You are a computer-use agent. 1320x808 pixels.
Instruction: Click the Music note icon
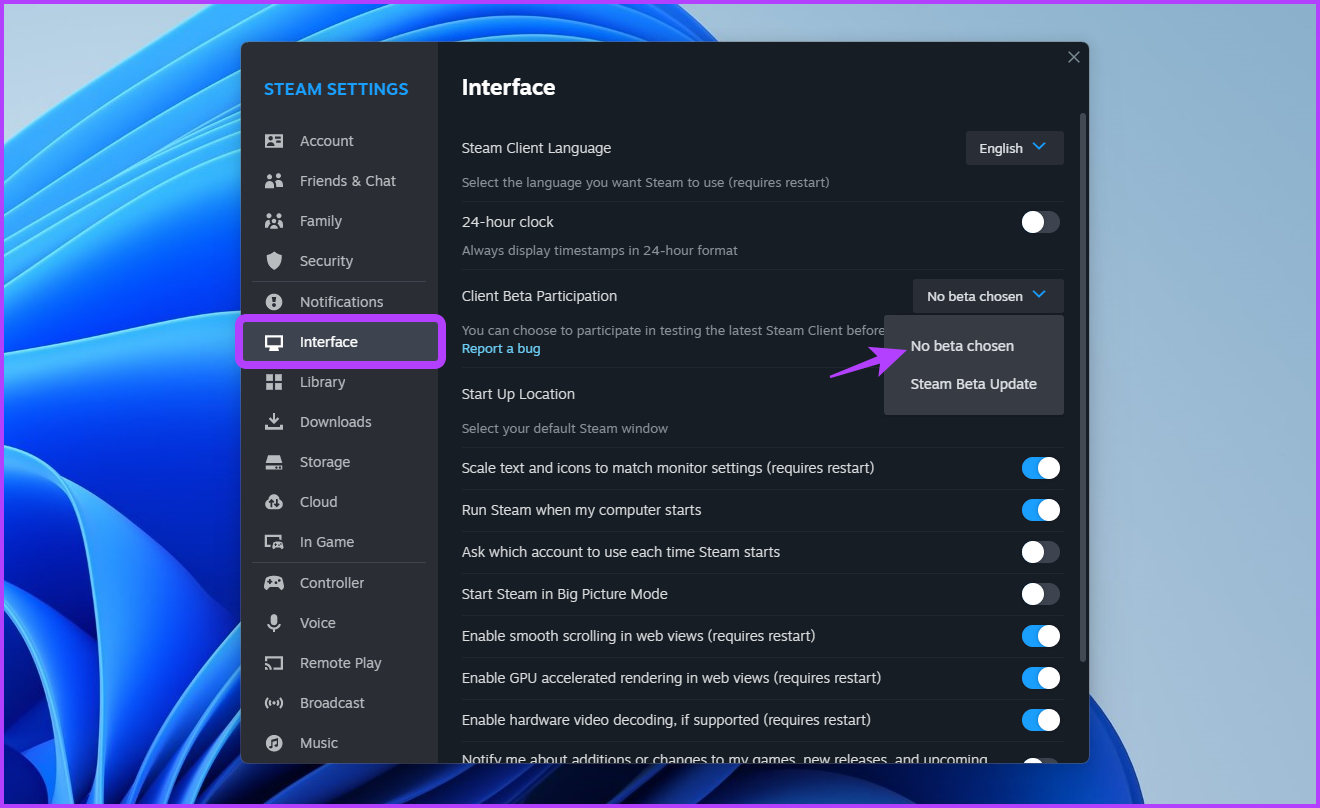[x=274, y=743]
